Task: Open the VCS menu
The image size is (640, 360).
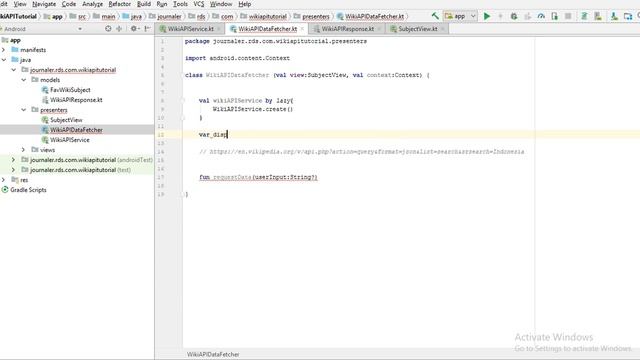Action: [199, 4]
